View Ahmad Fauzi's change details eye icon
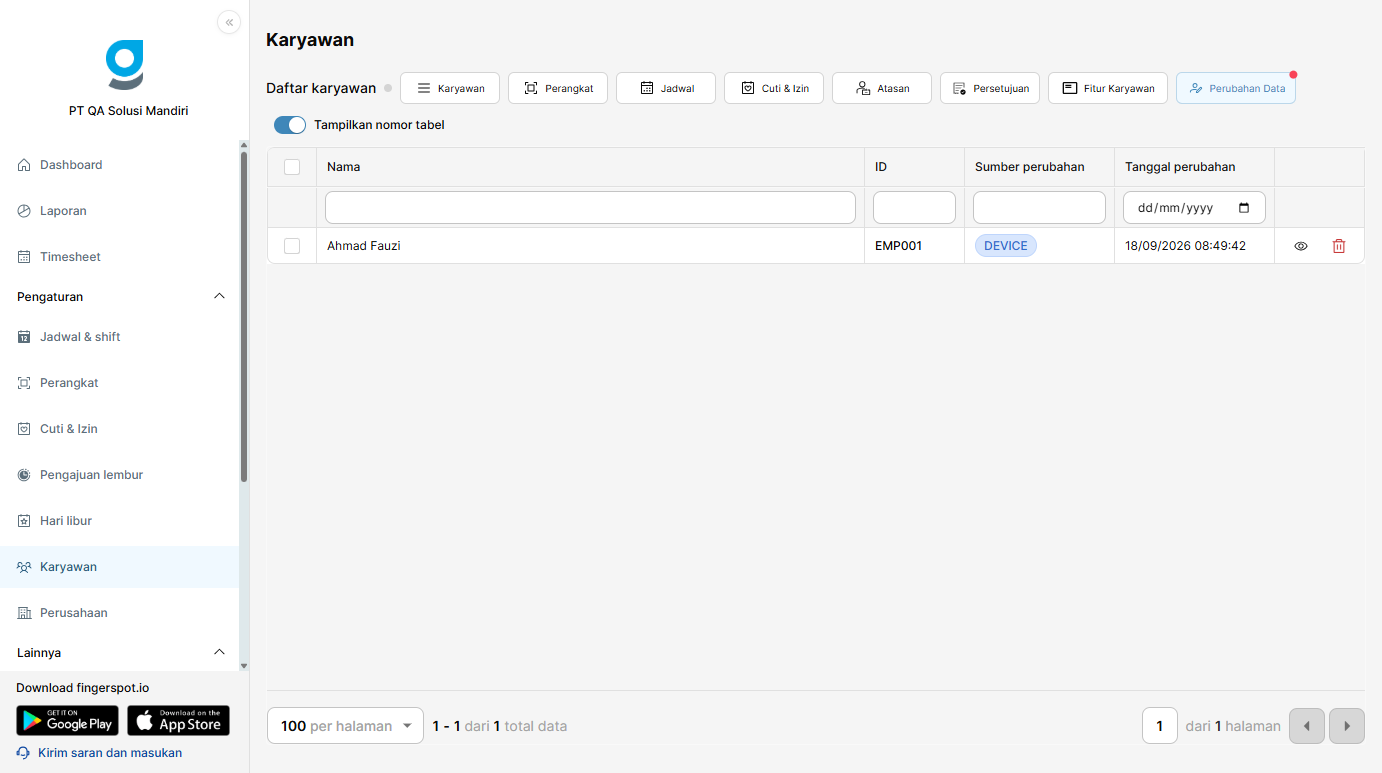 (x=1301, y=246)
